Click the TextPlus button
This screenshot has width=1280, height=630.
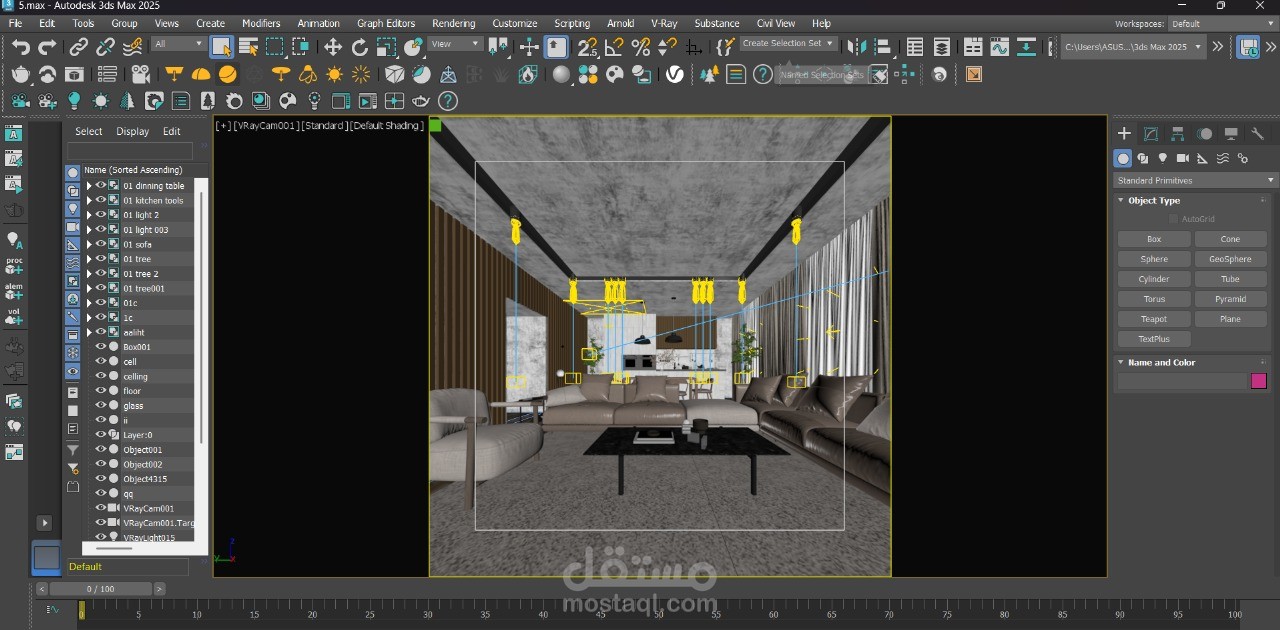[1154, 339]
